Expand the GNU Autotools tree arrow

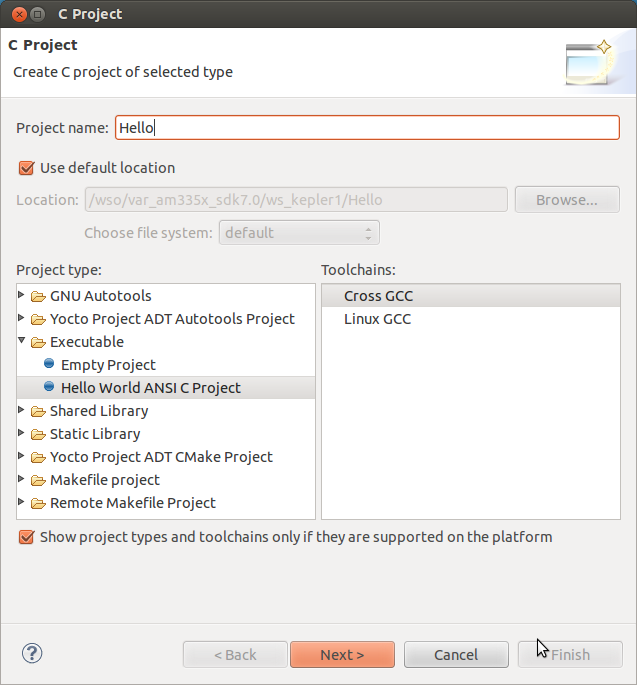[x=23, y=296]
